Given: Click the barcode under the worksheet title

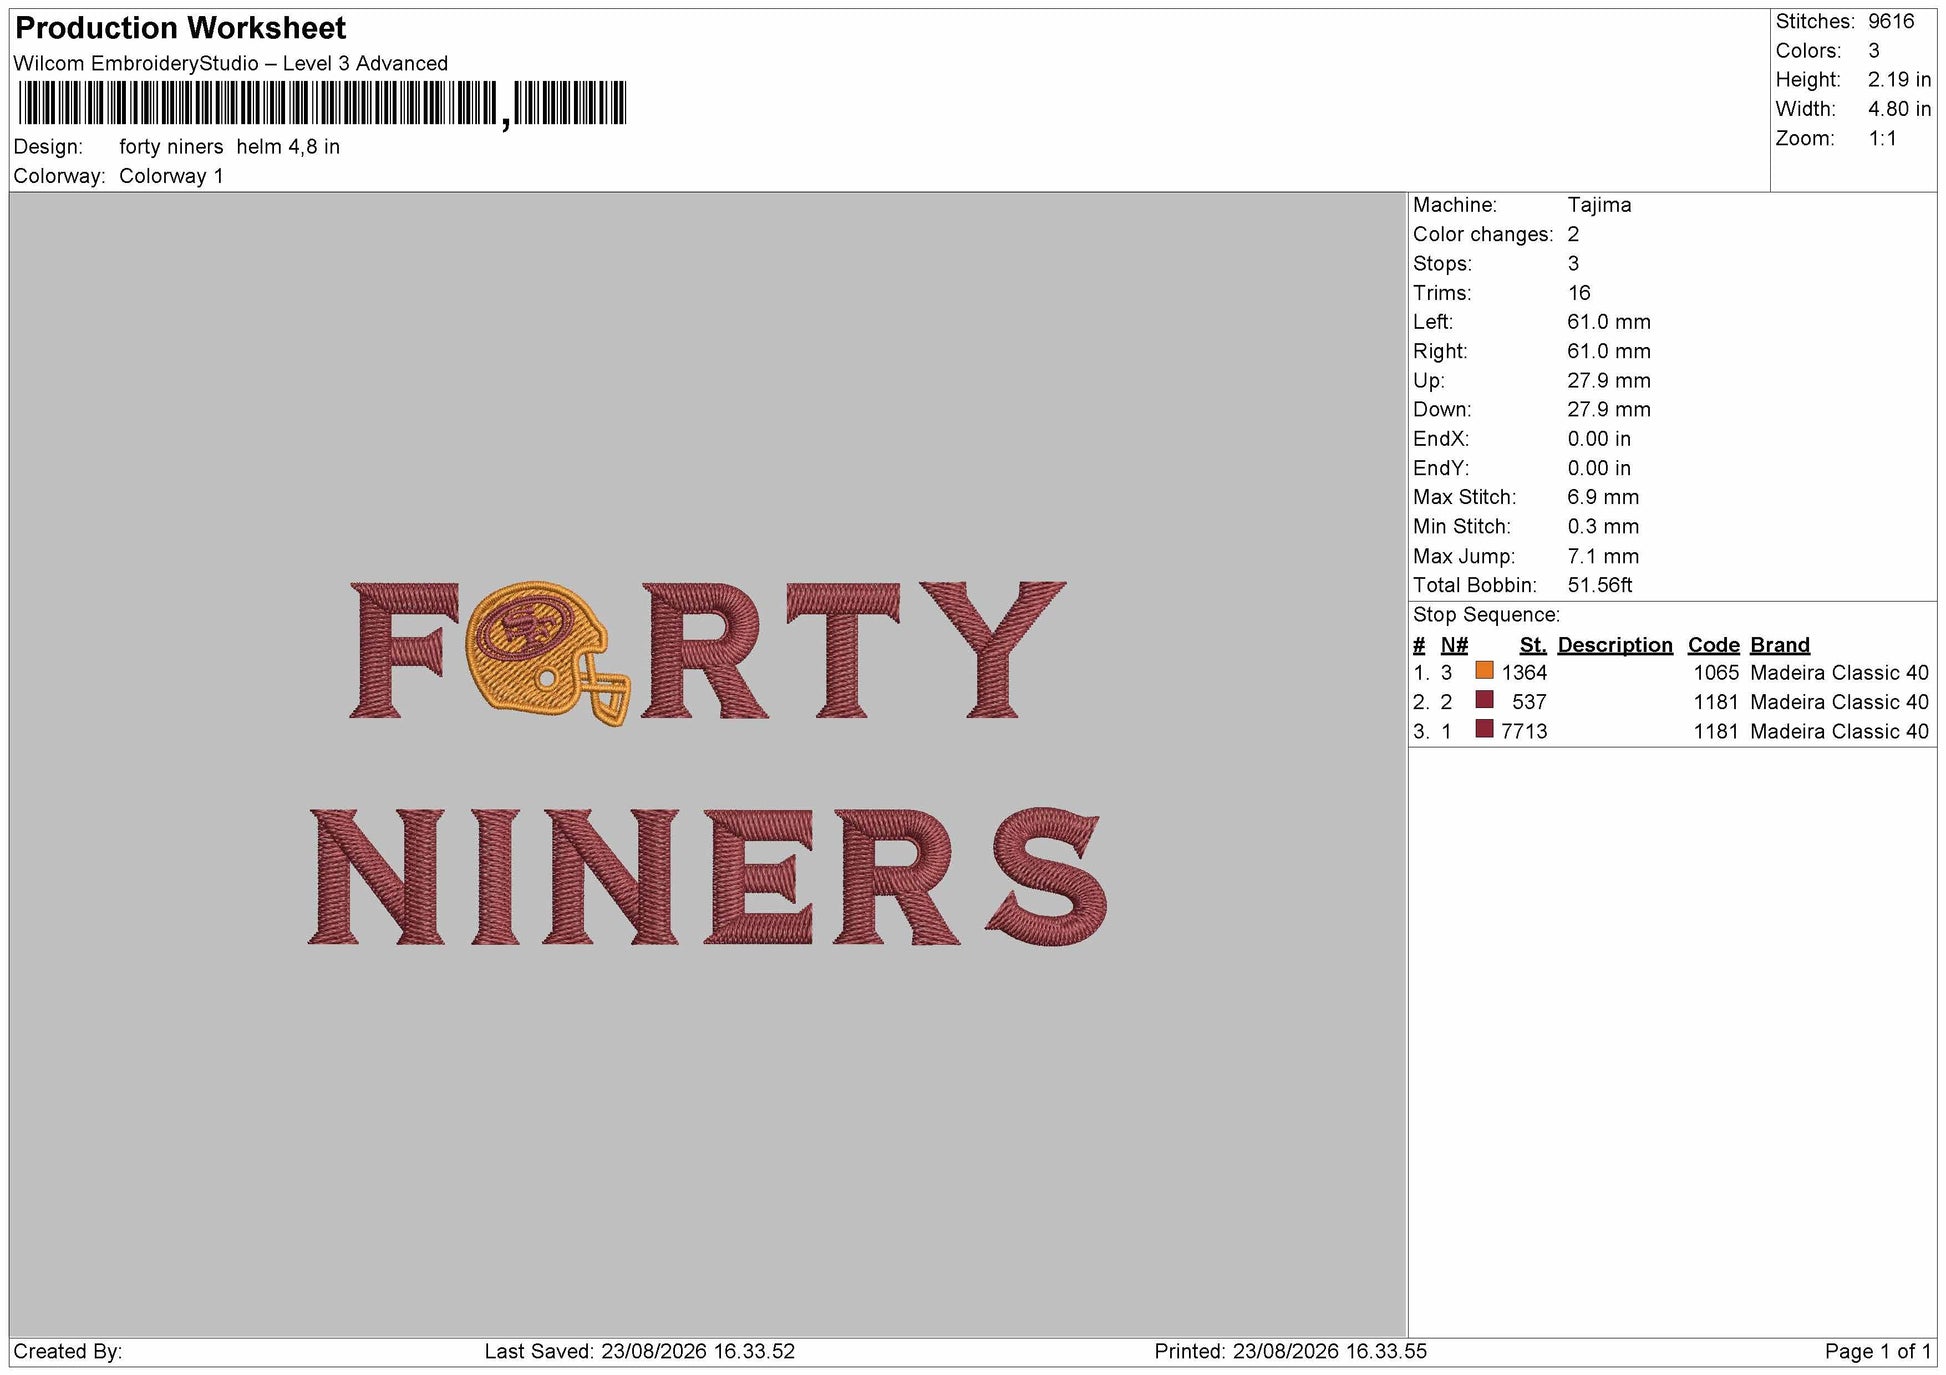Looking at the screenshot, I should point(322,104).
